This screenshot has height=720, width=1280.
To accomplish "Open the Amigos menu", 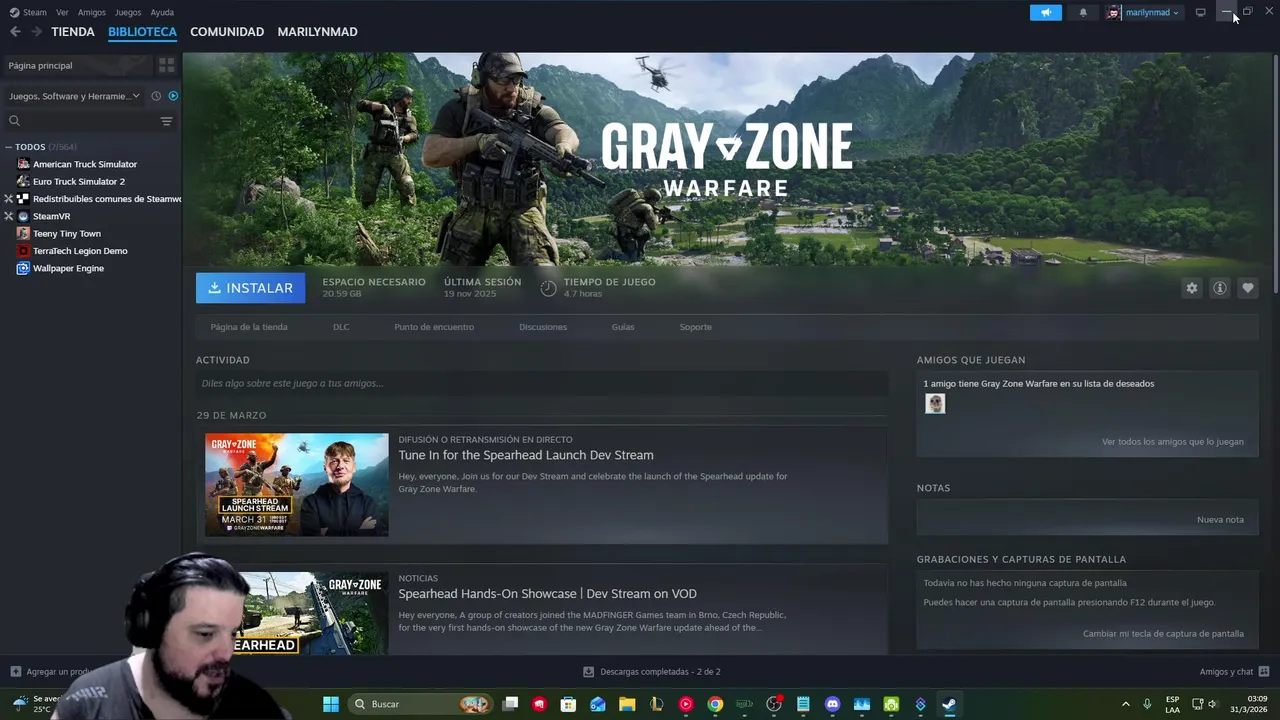I will pos(91,12).
